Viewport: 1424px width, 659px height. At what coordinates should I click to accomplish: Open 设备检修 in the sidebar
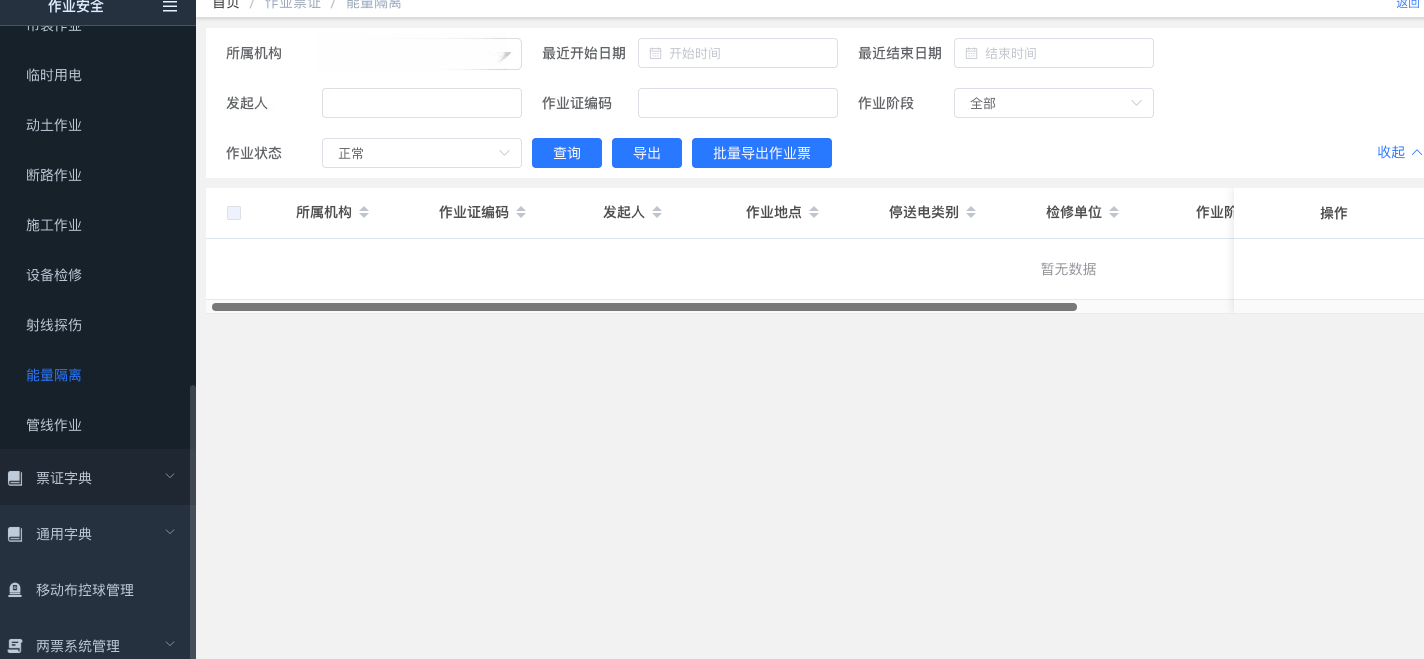pos(54,275)
